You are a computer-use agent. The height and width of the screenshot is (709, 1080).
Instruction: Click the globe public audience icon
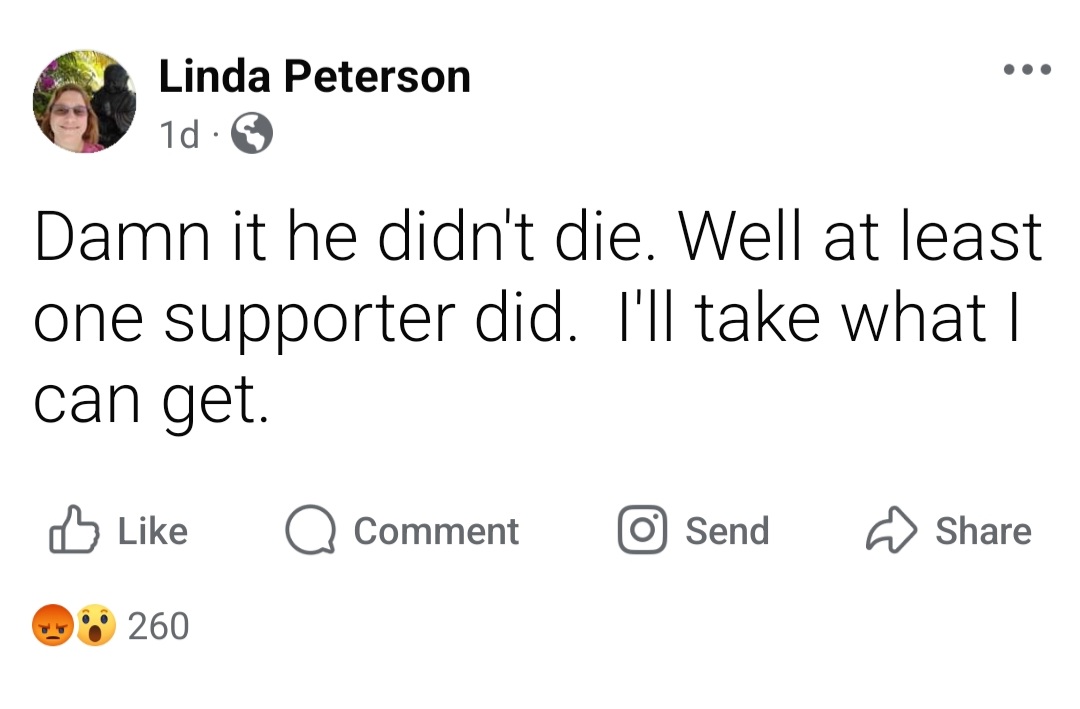(252, 134)
